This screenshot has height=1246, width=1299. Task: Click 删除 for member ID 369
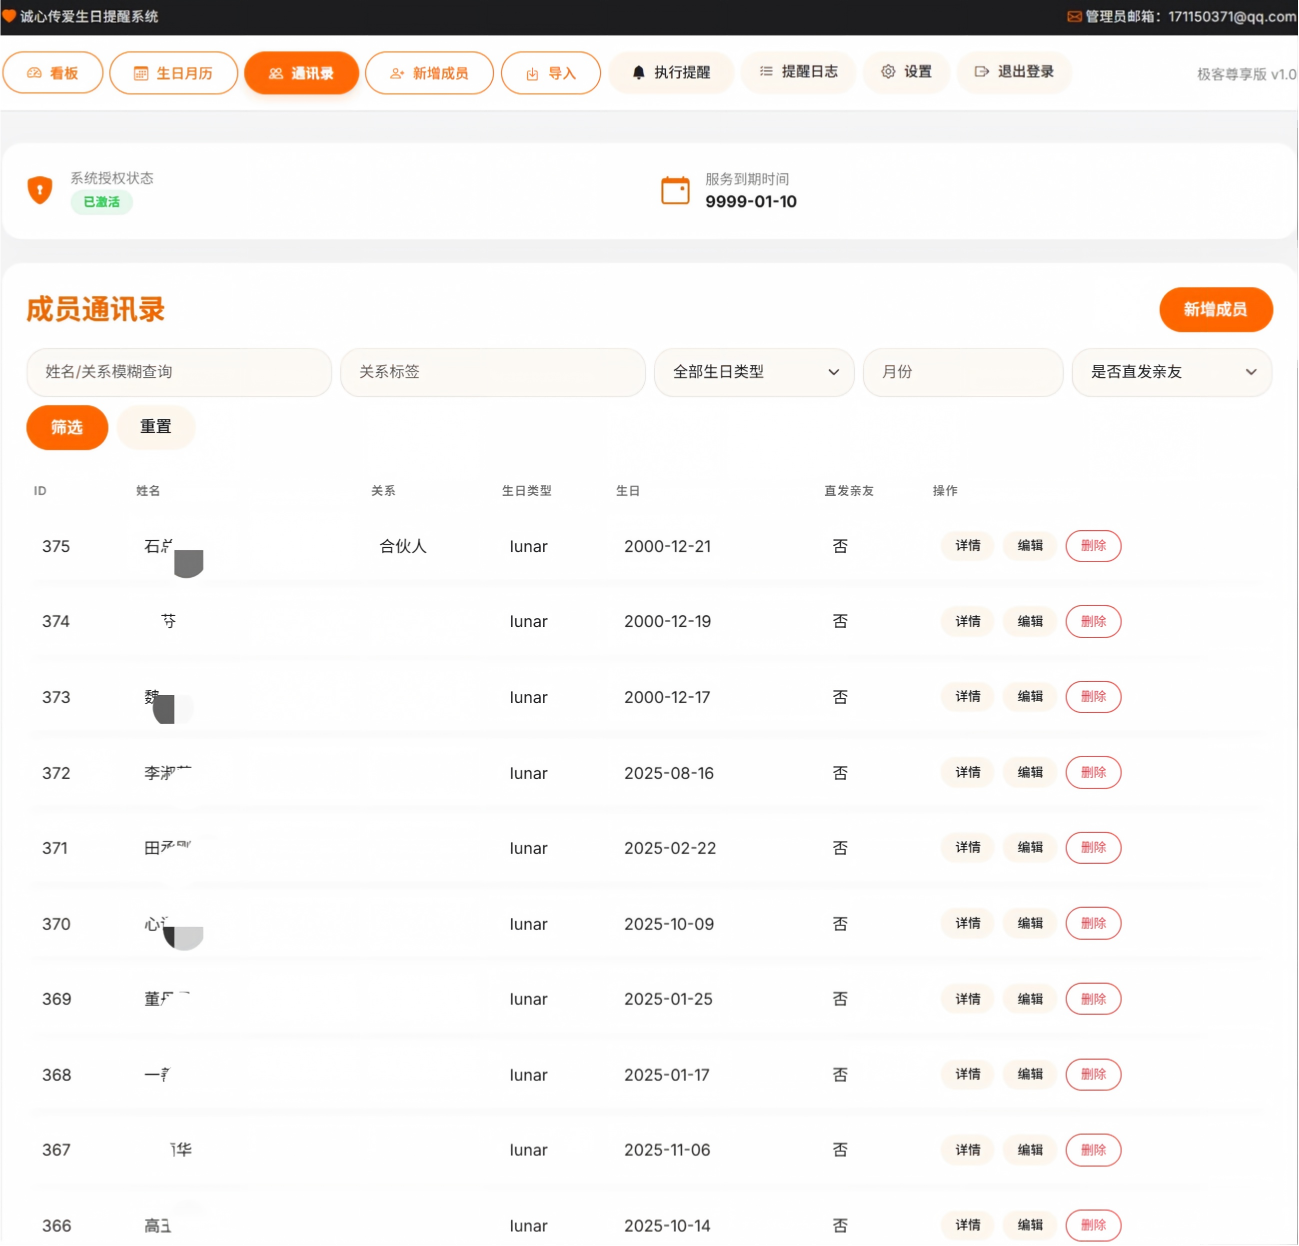[x=1093, y=999]
